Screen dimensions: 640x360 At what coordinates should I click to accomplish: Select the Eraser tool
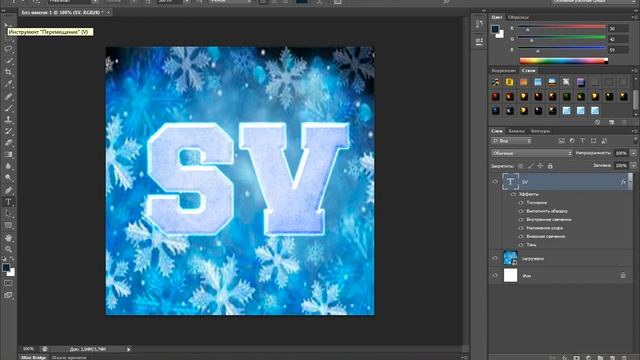click(8, 143)
